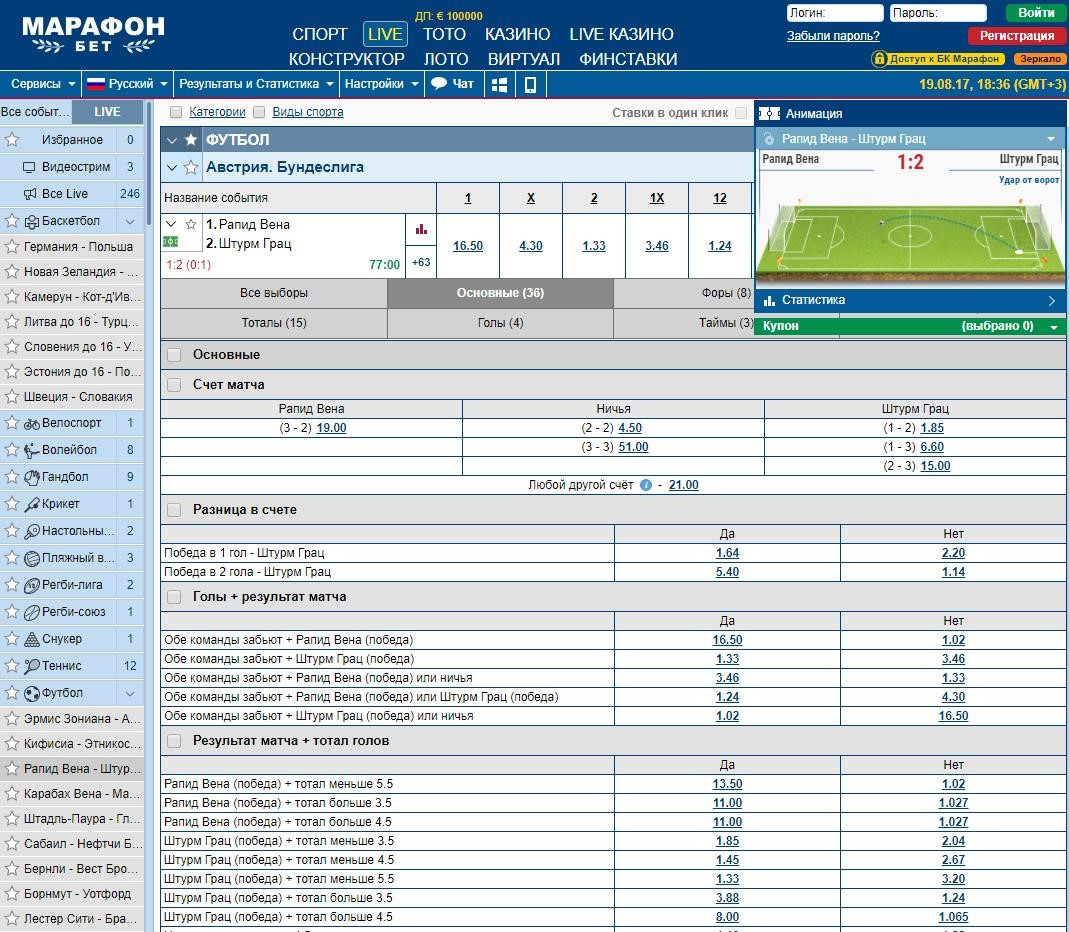The image size is (1069, 932).
Task: Click the Волейбол sport icon
Action: coord(32,450)
